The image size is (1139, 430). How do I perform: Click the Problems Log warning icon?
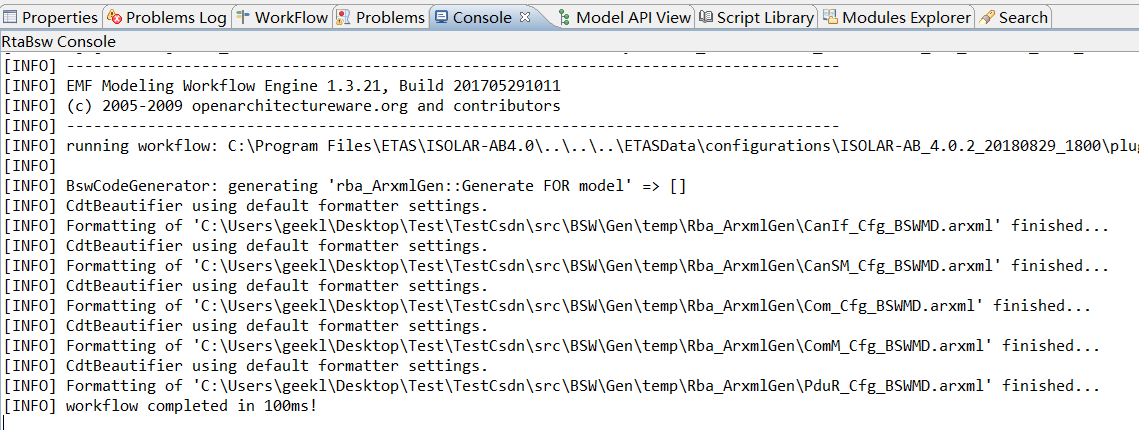click(x=114, y=17)
